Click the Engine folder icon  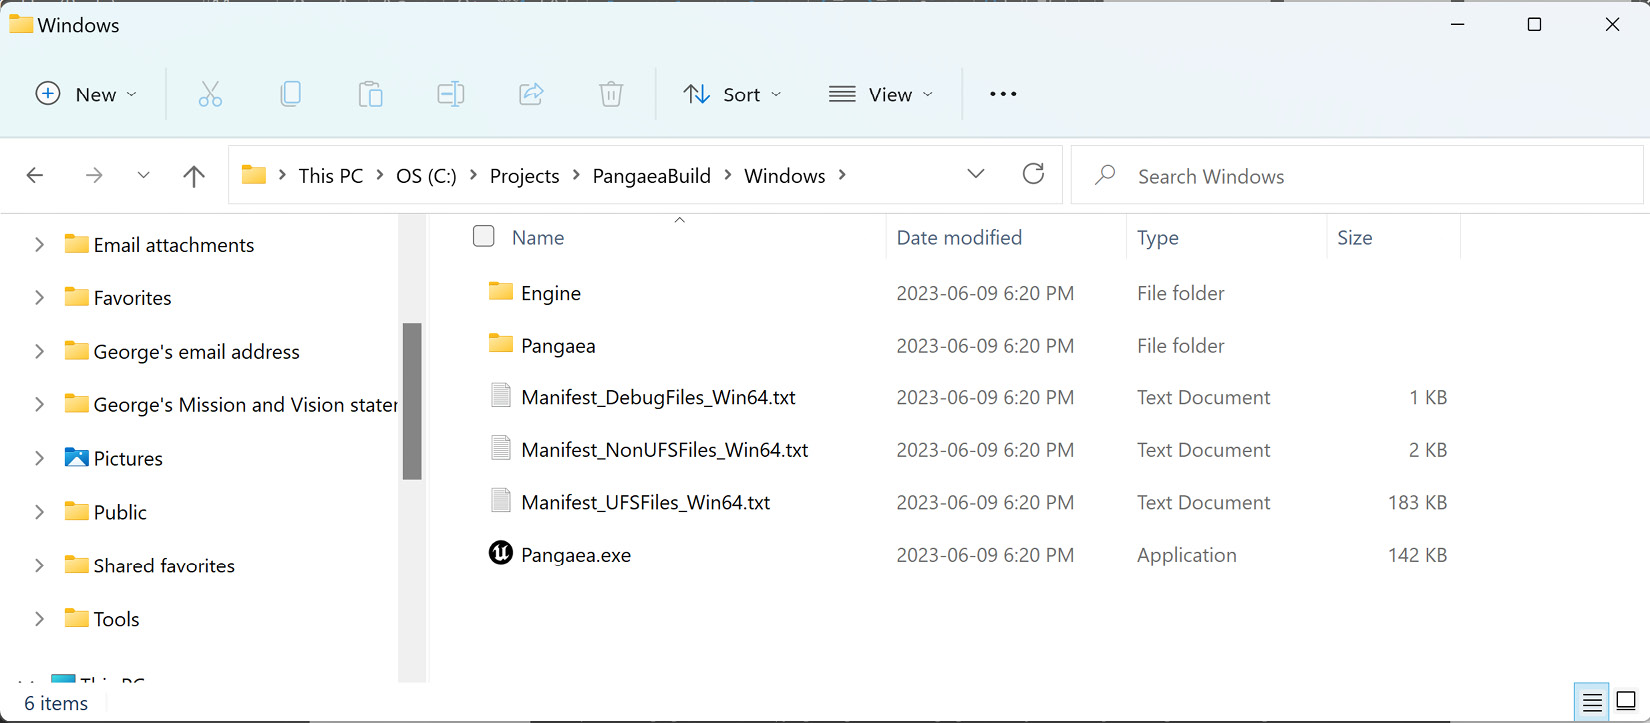click(x=501, y=291)
